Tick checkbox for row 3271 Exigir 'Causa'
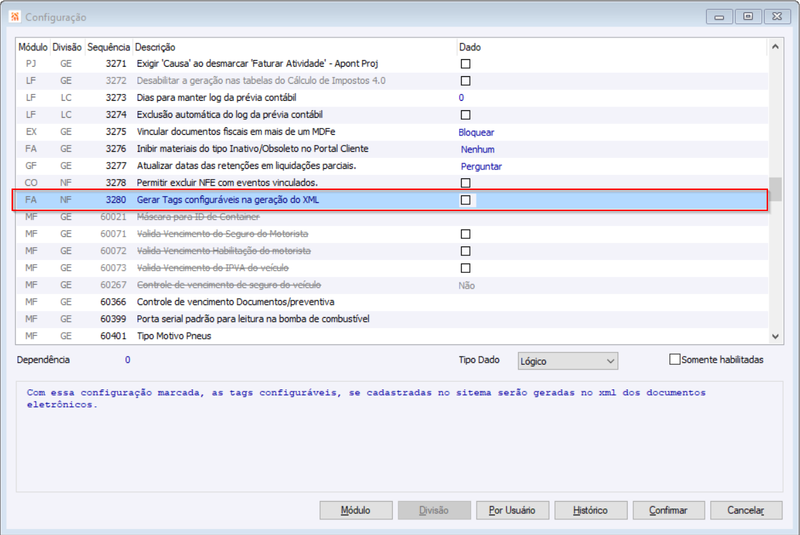The height and width of the screenshot is (535, 800). click(465, 64)
